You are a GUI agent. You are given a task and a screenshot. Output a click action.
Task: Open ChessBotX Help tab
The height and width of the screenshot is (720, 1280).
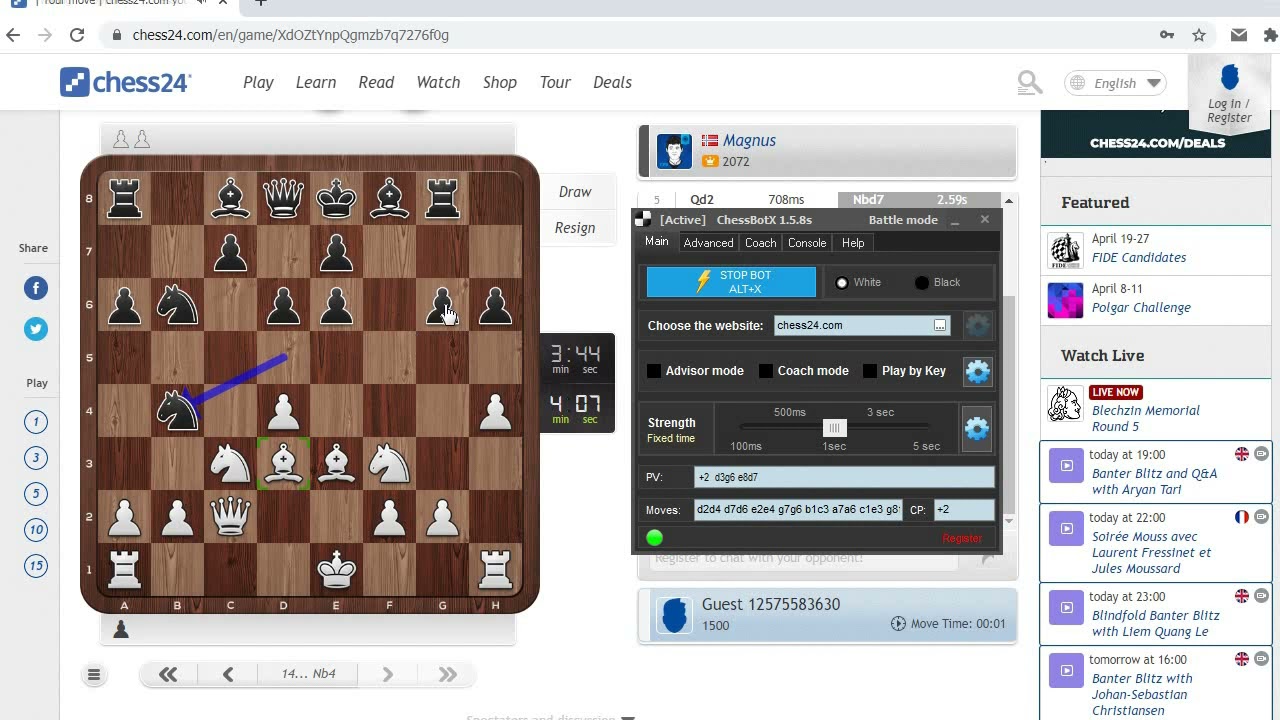tap(853, 243)
